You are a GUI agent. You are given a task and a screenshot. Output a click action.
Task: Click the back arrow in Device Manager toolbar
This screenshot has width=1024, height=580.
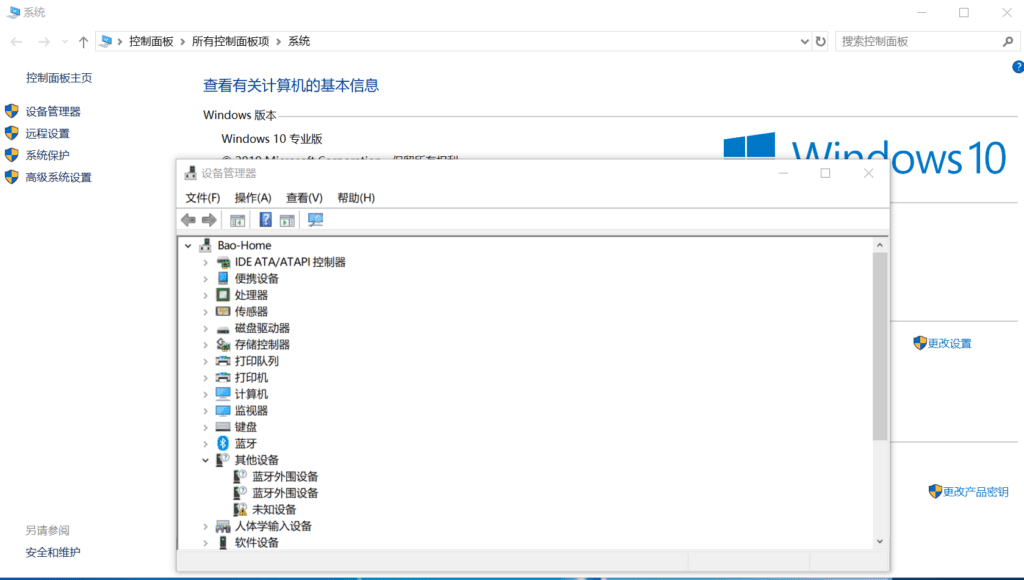[188, 220]
